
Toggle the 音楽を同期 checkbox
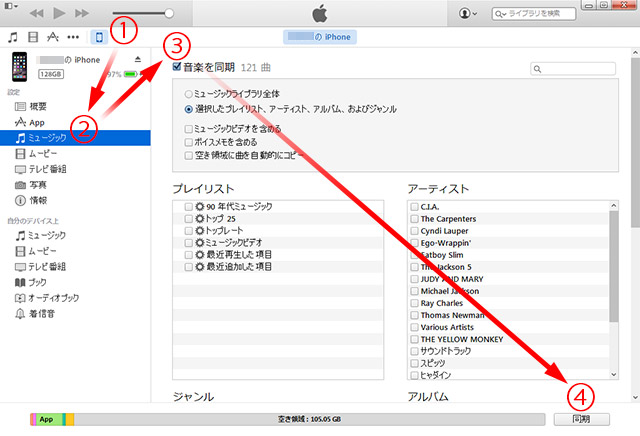coord(176,68)
